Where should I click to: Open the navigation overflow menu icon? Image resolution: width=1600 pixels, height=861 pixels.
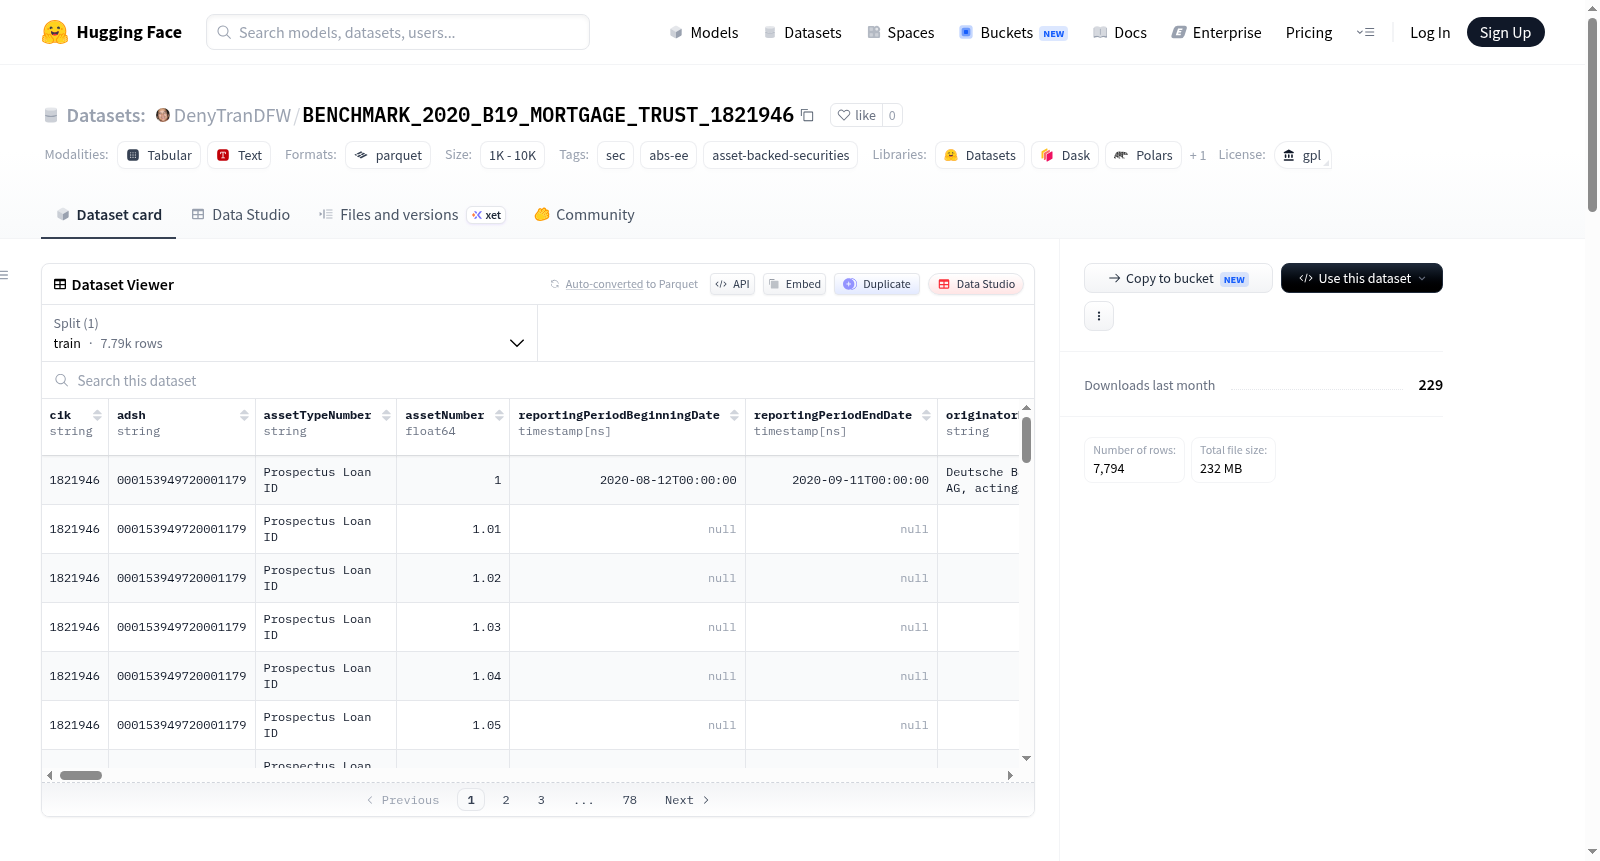(x=1365, y=32)
